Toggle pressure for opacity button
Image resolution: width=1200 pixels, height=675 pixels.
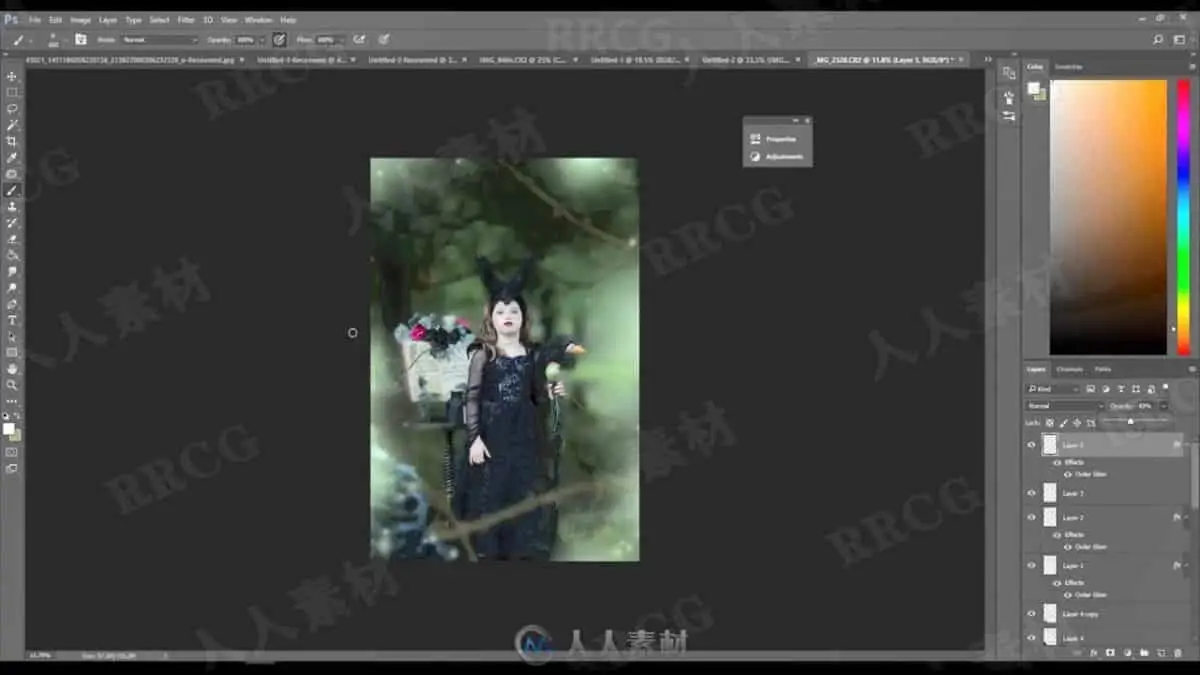coord(278,40)
